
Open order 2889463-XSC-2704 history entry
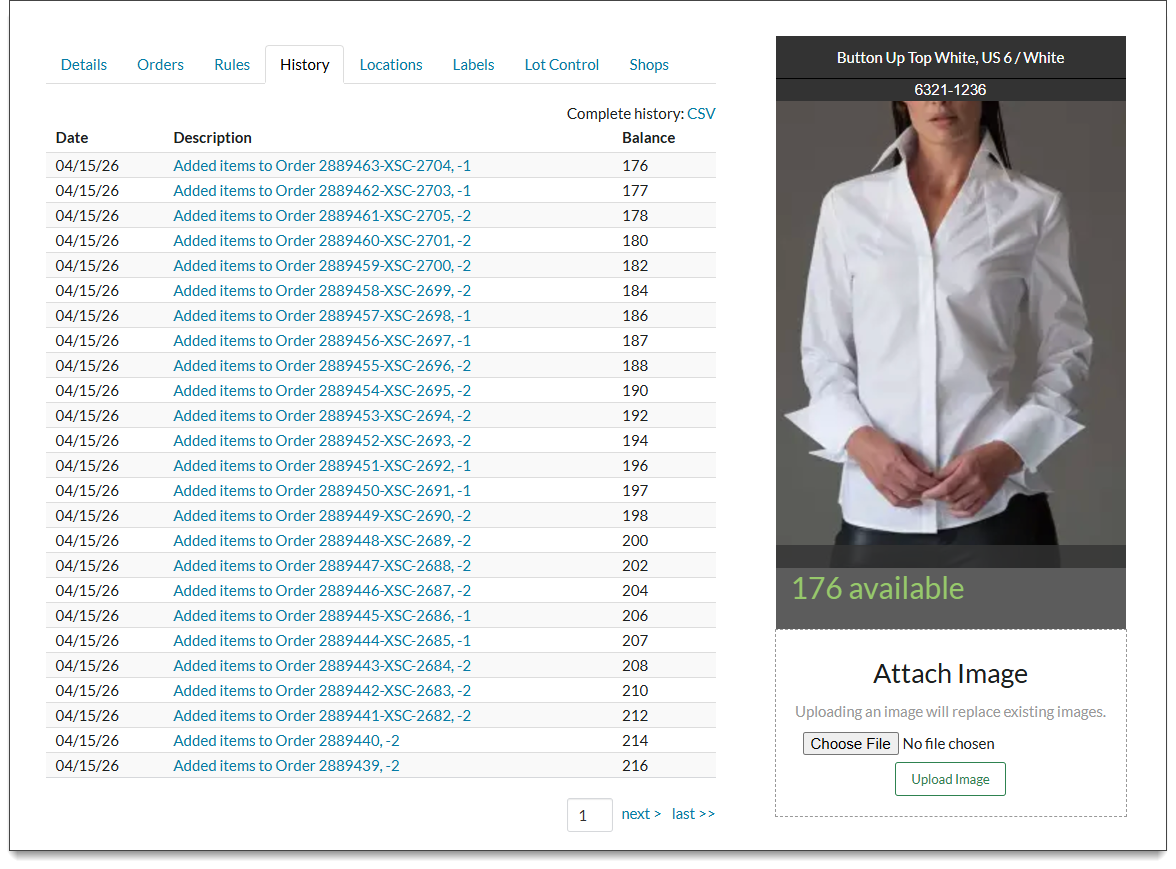[321, 166]
